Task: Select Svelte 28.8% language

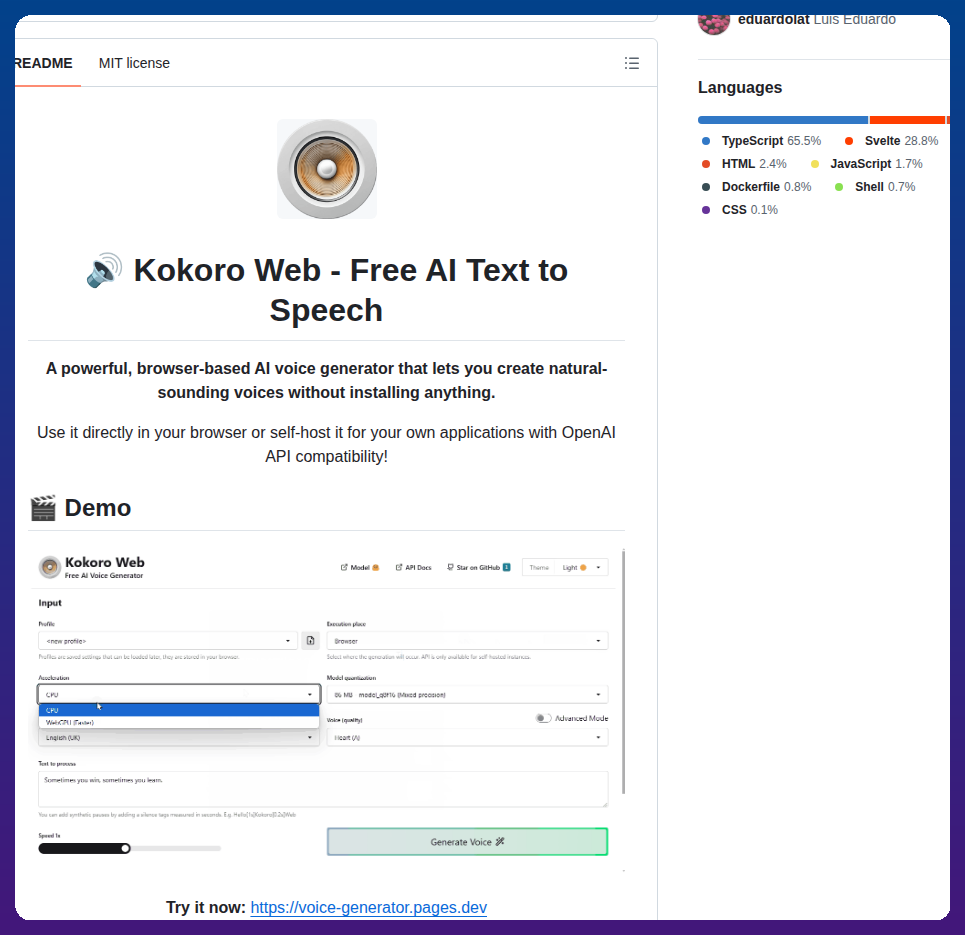Action: pyautogui.click(x=892, y=141)
